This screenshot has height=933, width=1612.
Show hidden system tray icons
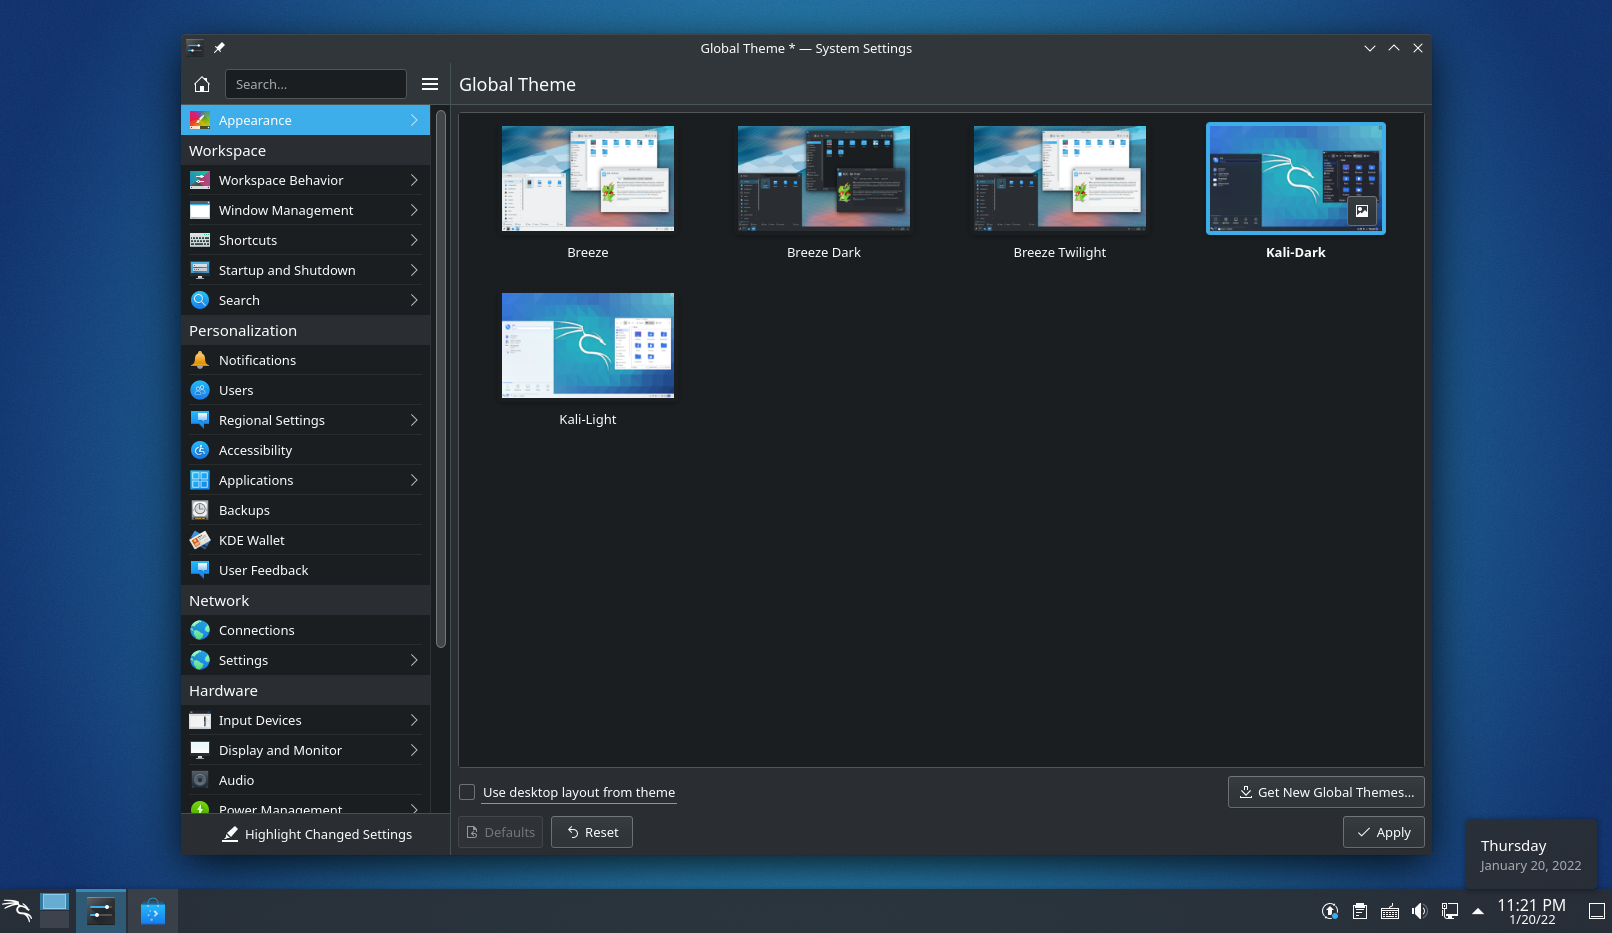pos(1478,911)
